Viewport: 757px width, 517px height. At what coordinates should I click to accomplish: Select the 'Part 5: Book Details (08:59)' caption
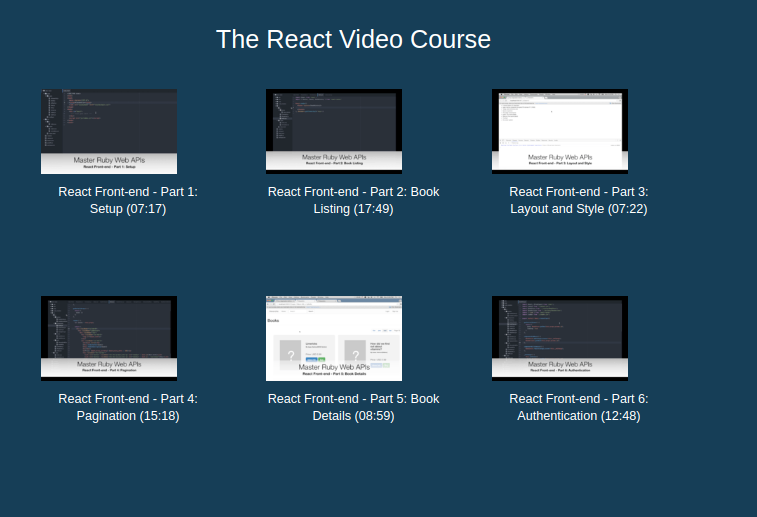[353, 407]
